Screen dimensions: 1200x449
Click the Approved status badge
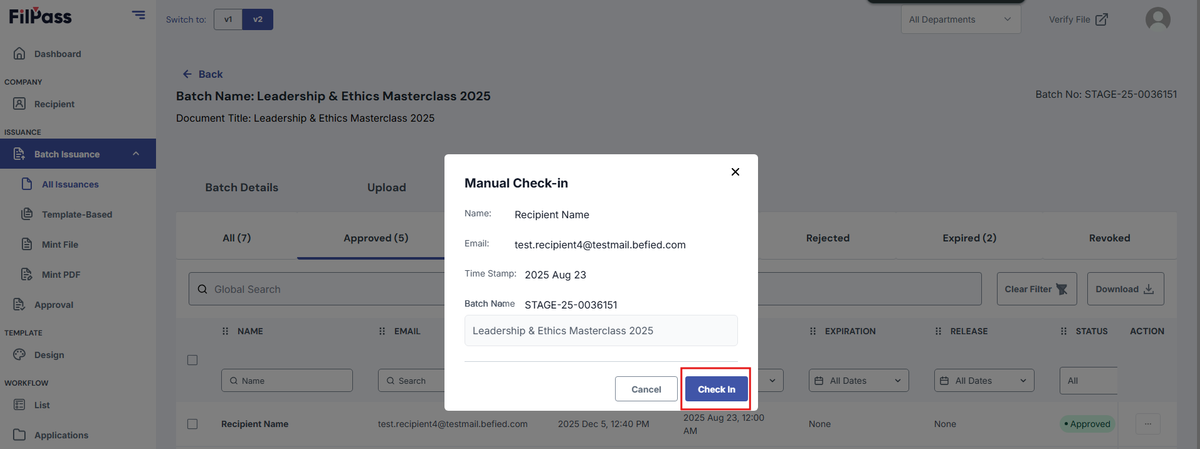pyautogui.click(x=1087, y=424)
